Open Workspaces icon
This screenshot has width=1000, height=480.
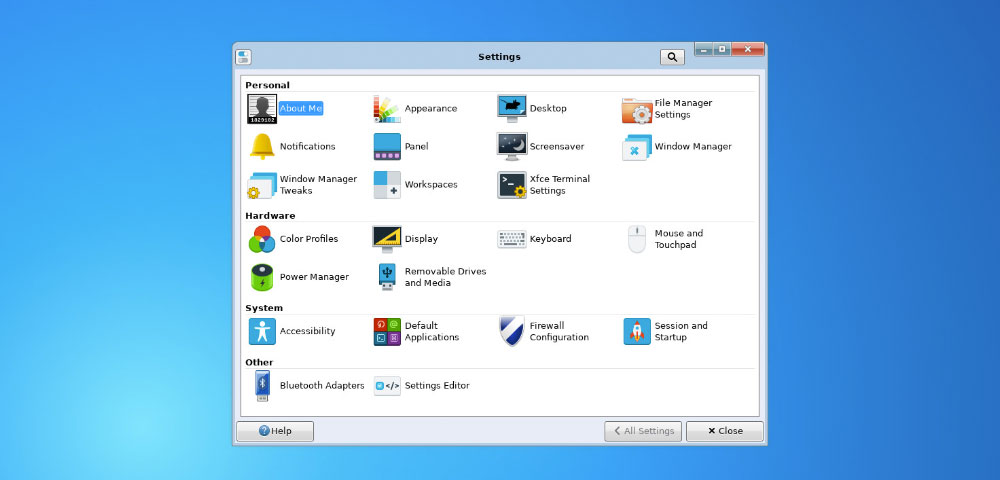point(387,185)
